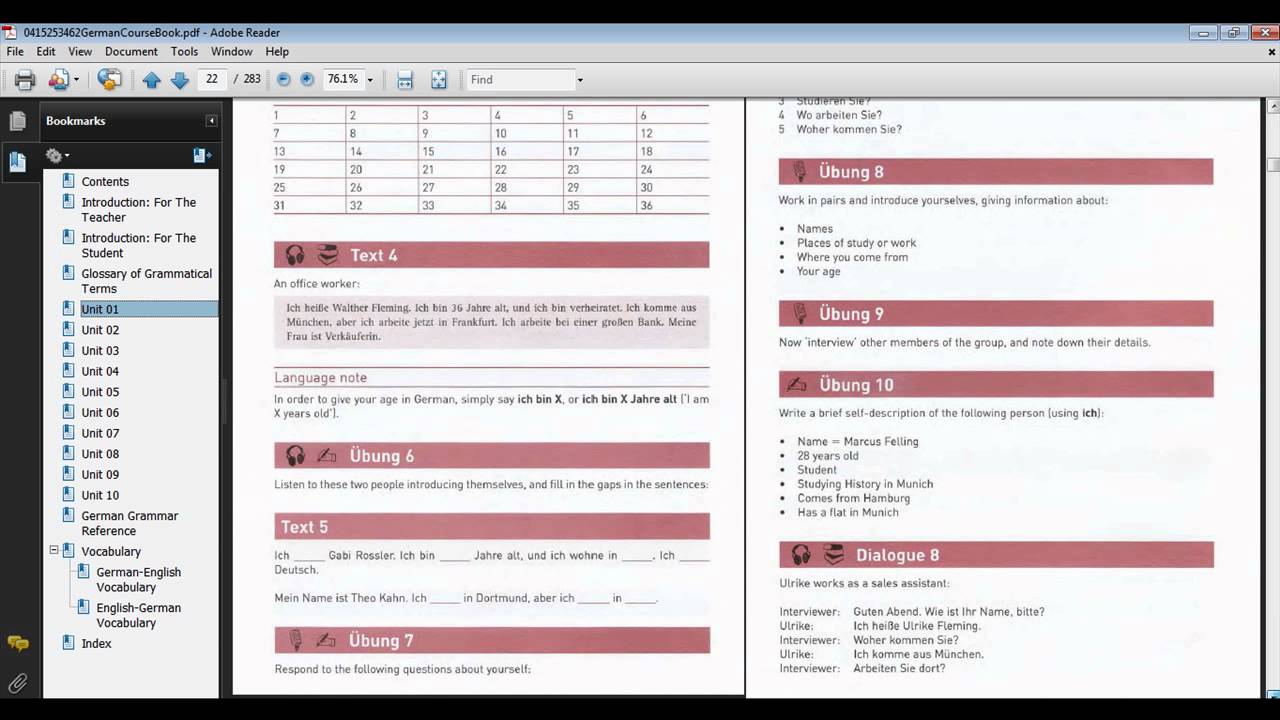This screenshot has height=720, width=1280.
Task: Jump to the Unit 08 bookmark
Action: pos(100,454)
